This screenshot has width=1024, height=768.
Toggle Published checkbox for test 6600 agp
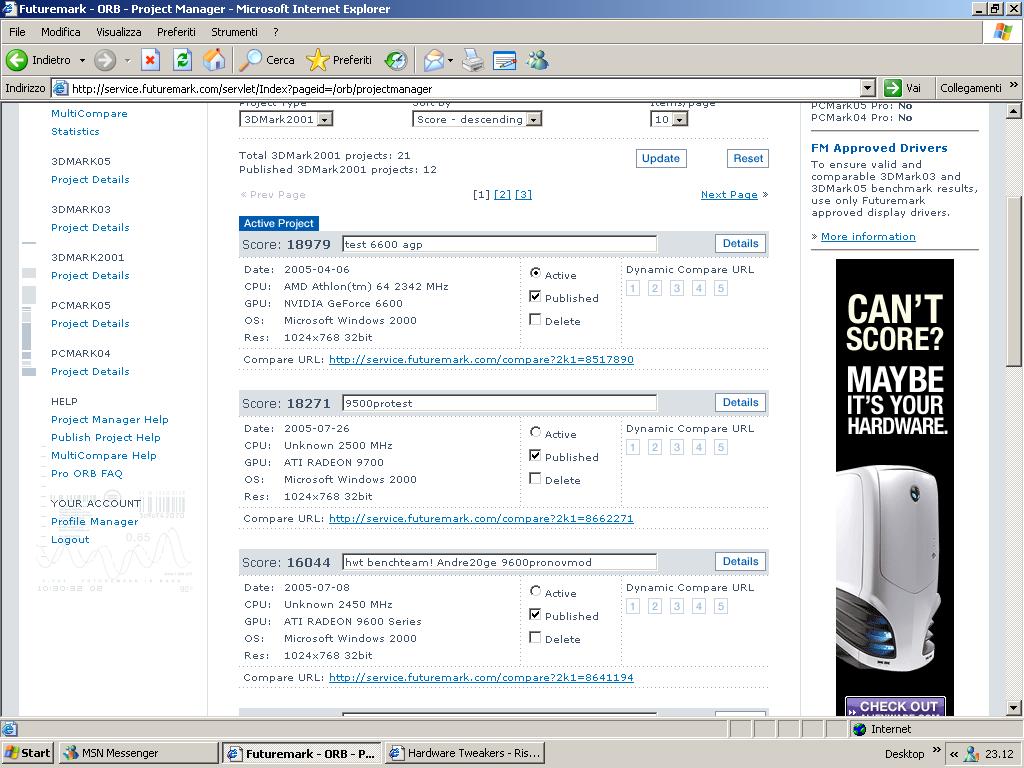(535, 296)
